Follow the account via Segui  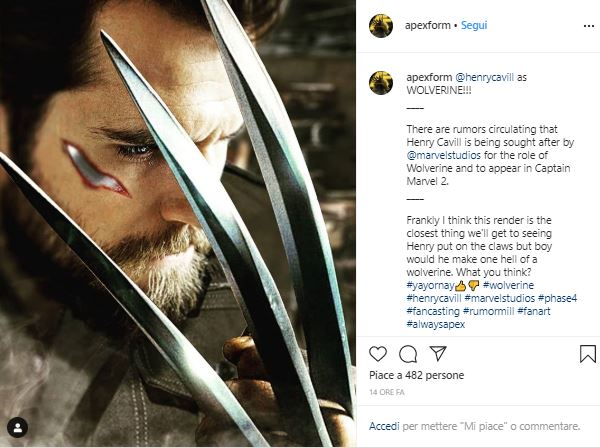point(474,25)
